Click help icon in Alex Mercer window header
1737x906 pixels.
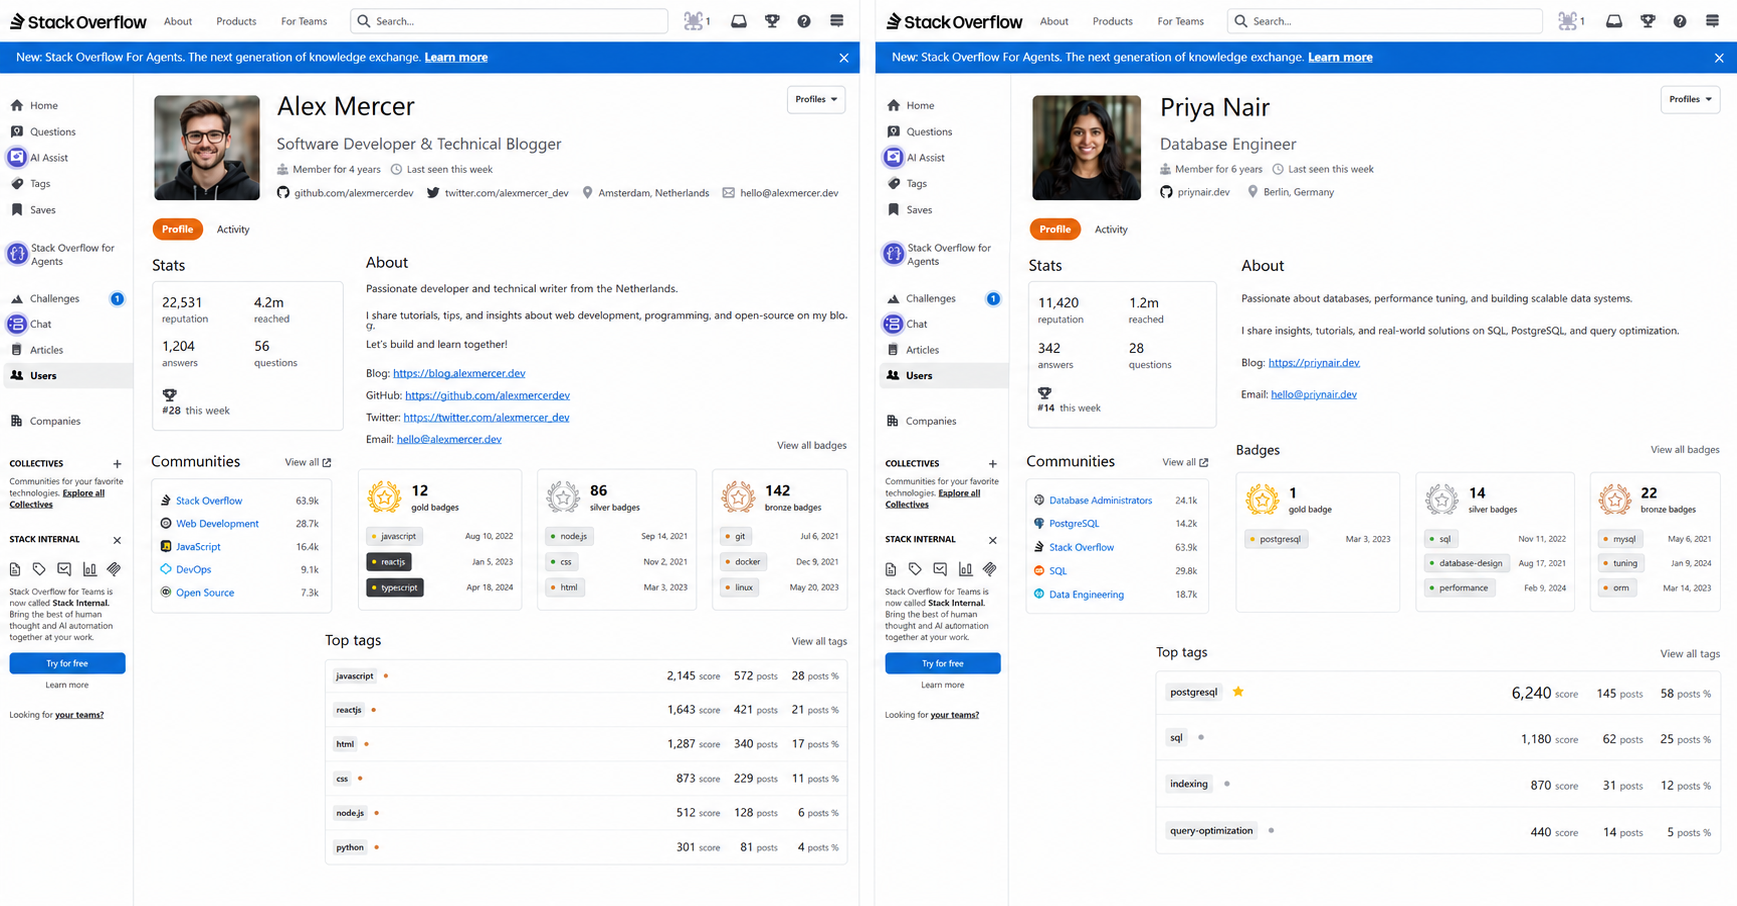[x=804, y=21]
